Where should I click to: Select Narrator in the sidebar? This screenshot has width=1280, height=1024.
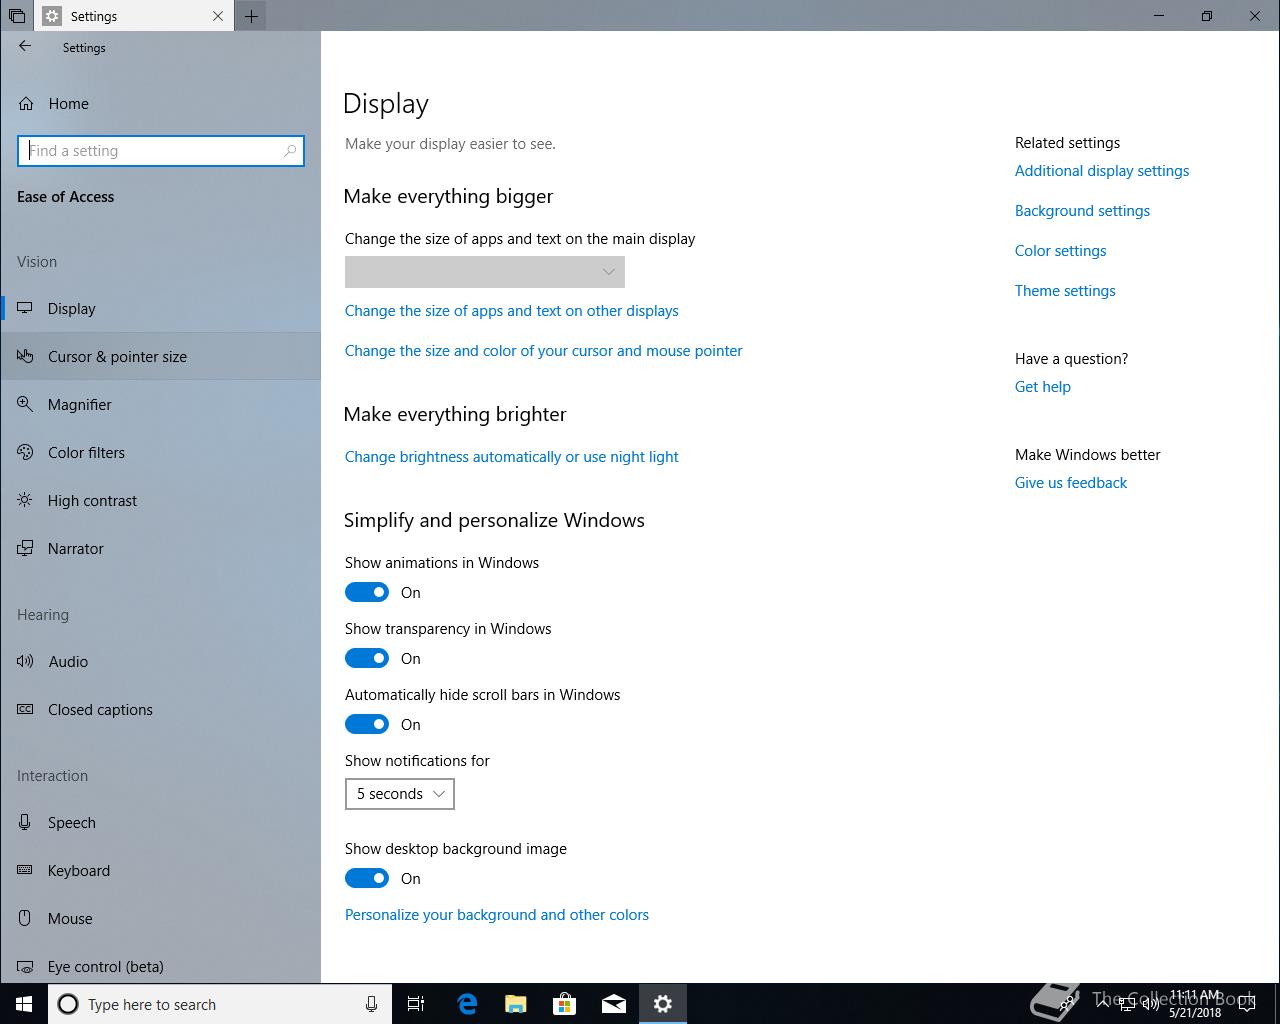point(161,548)
